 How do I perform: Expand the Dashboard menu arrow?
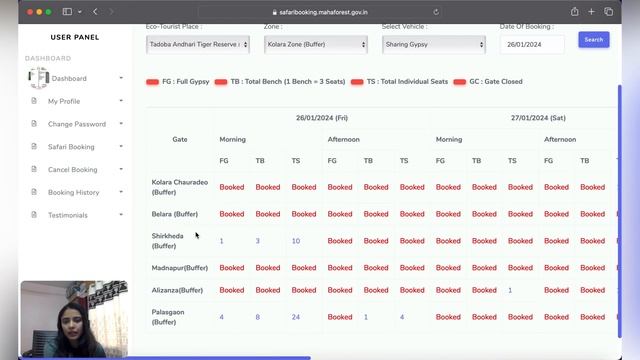coord(121,78)
